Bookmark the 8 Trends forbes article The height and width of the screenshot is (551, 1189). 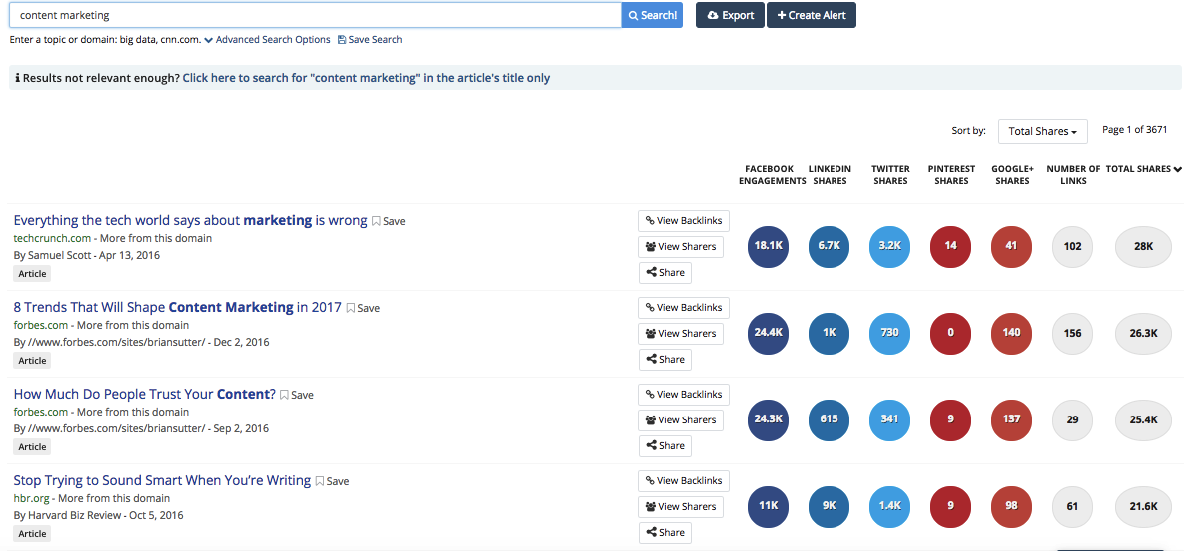click(x=363, y=308)
